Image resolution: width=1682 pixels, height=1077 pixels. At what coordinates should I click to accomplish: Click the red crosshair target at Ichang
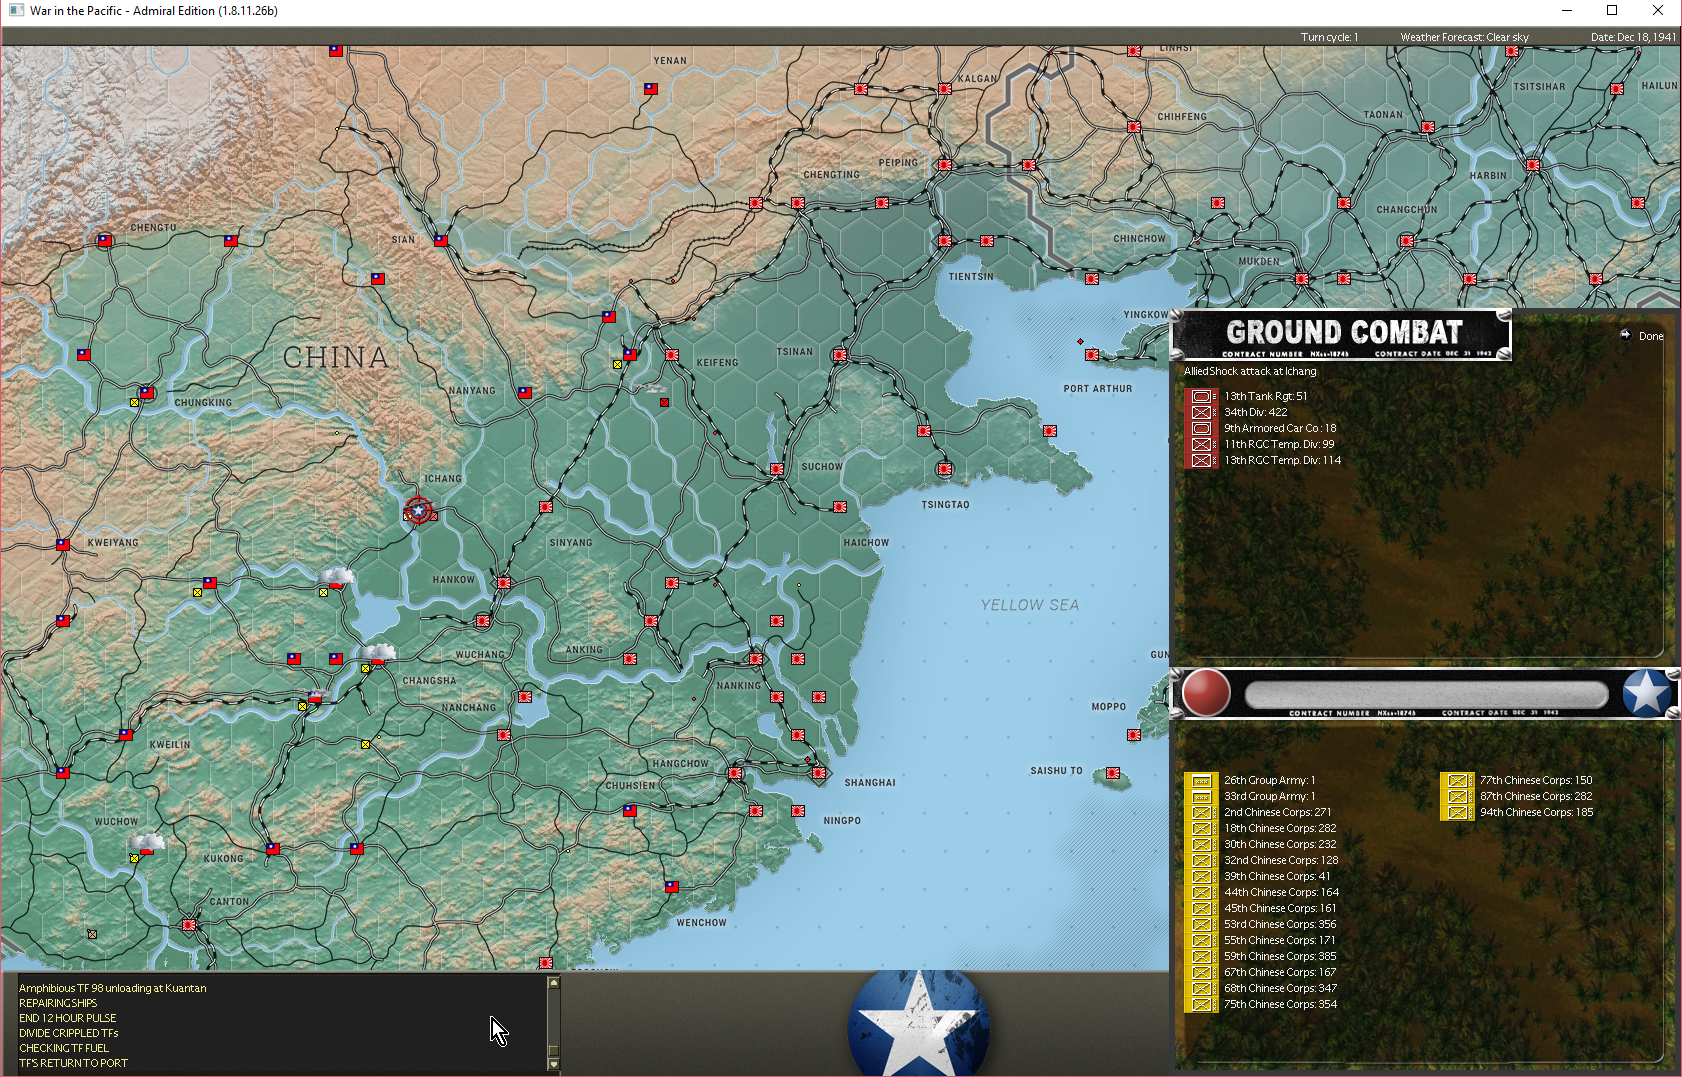[418, 510]
